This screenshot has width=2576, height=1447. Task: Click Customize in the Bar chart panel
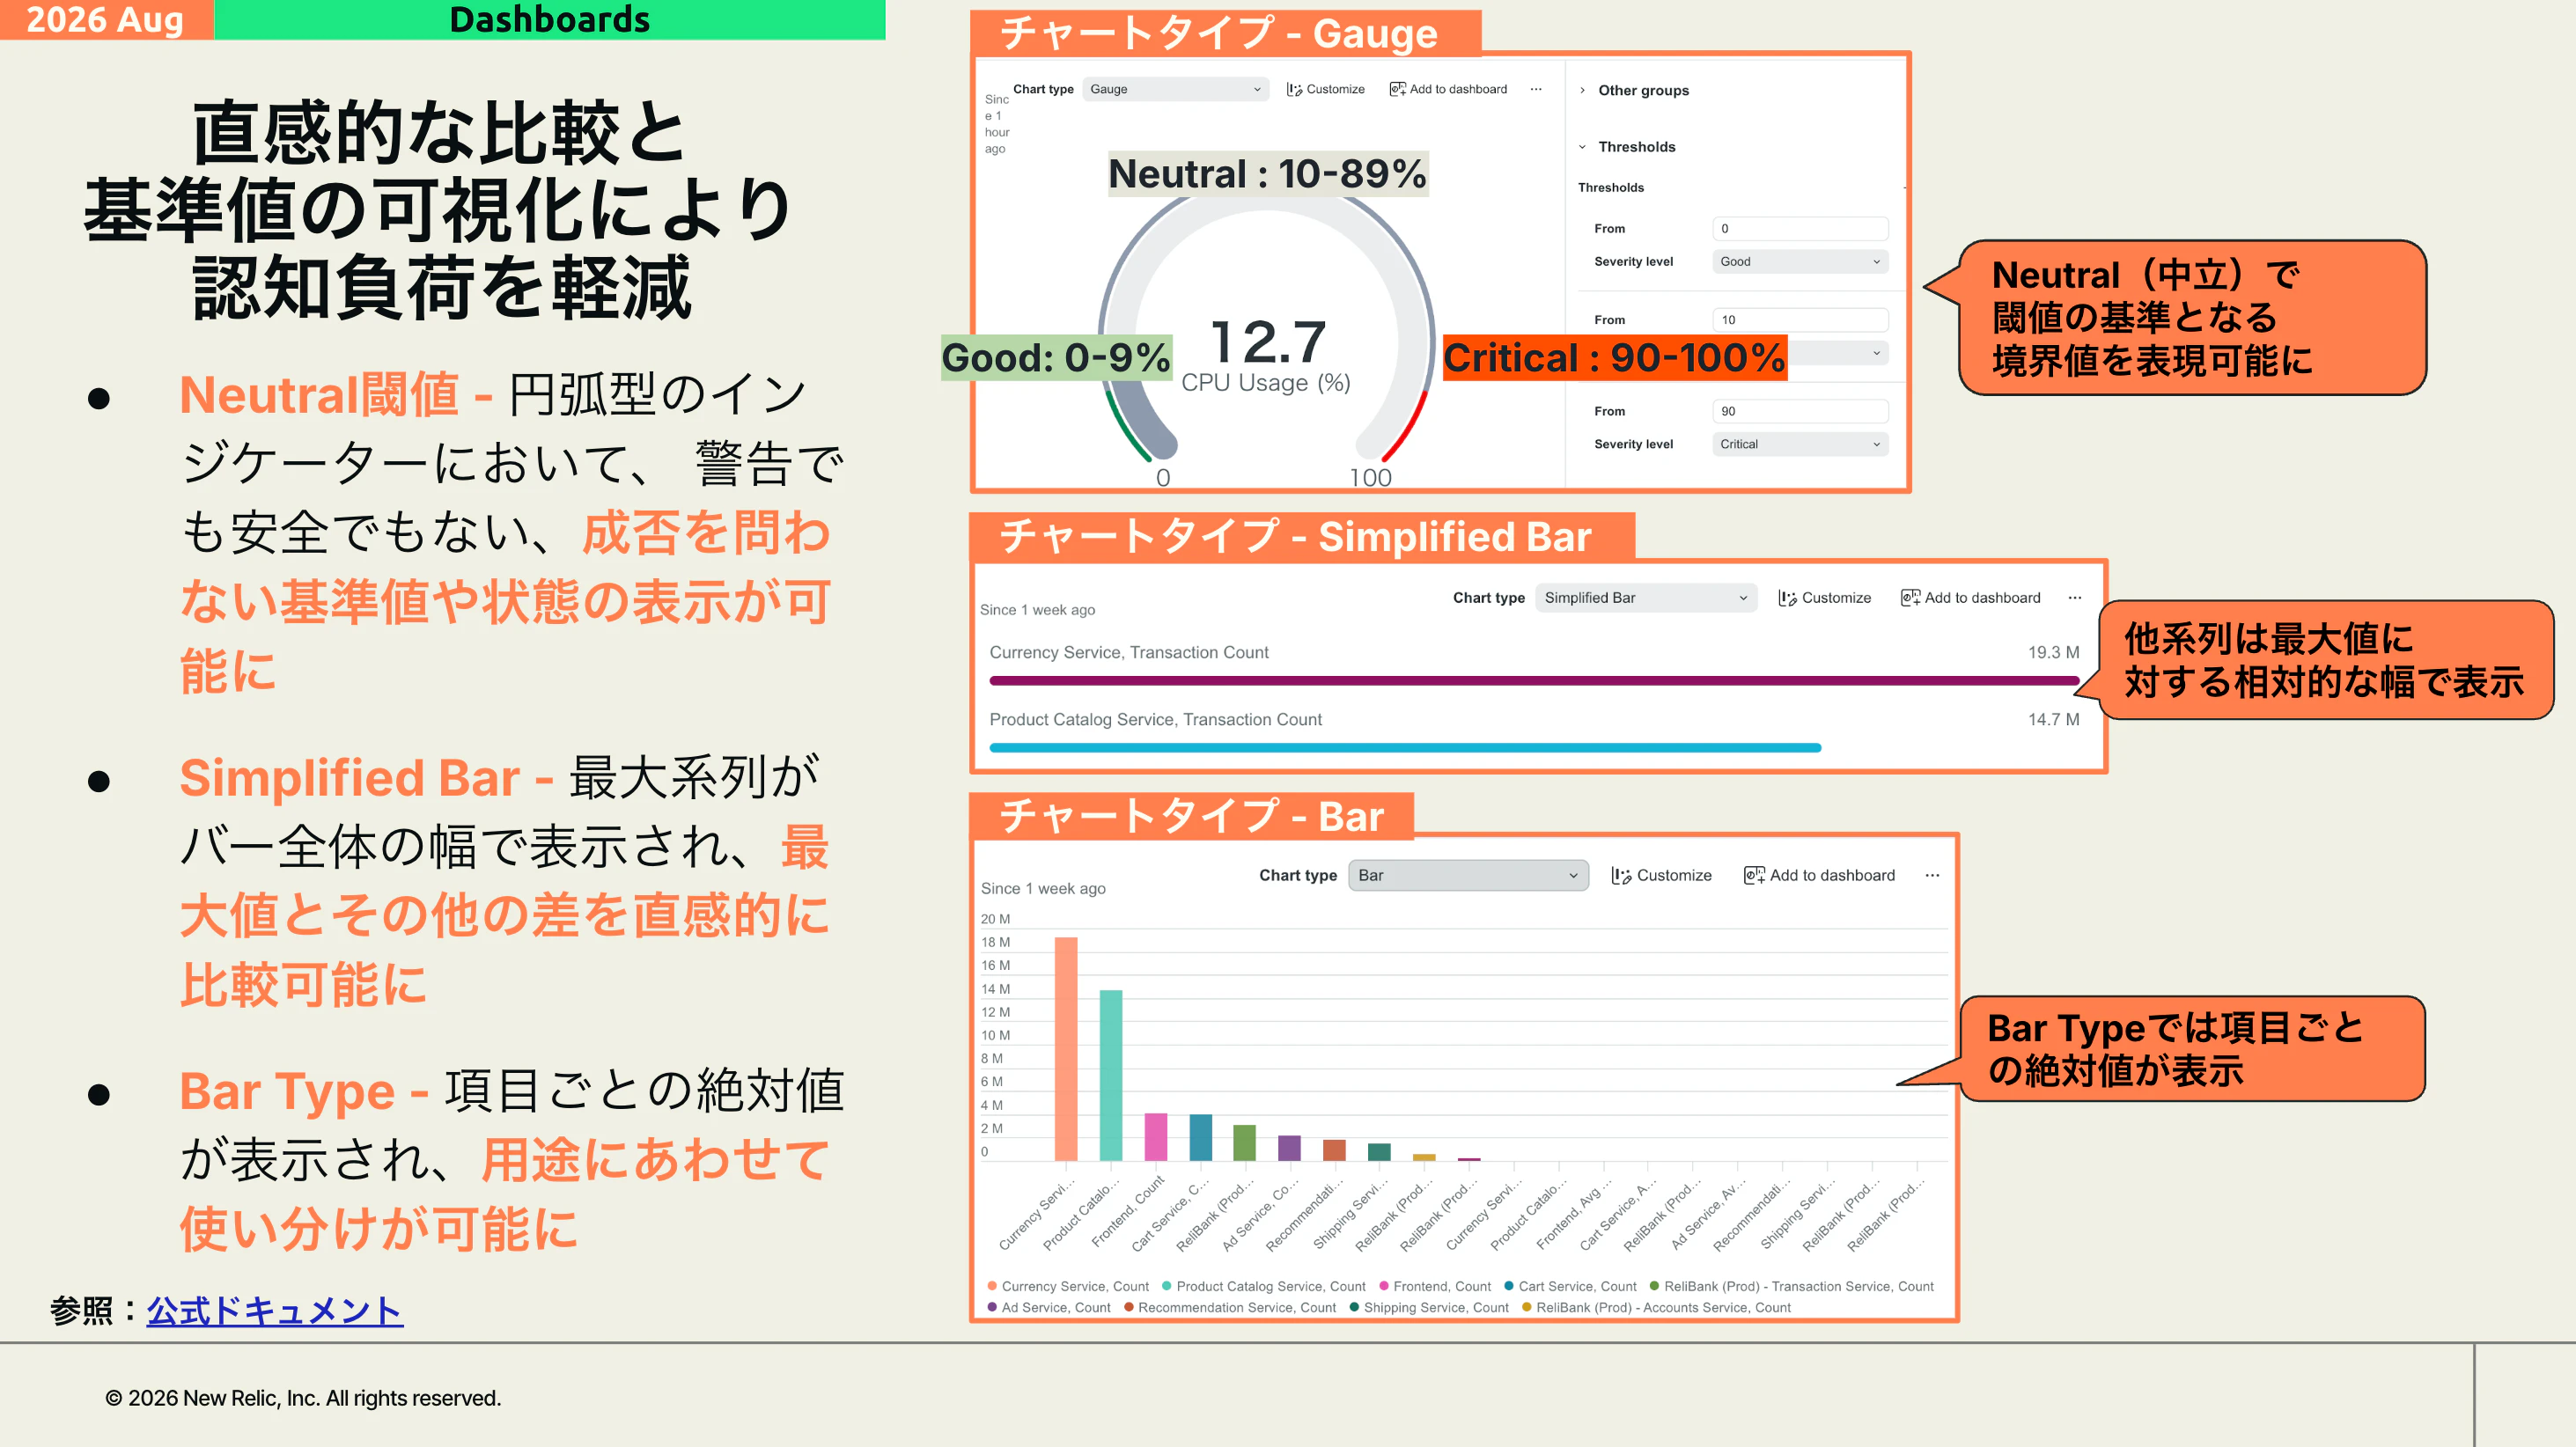tap(1661, 875)
